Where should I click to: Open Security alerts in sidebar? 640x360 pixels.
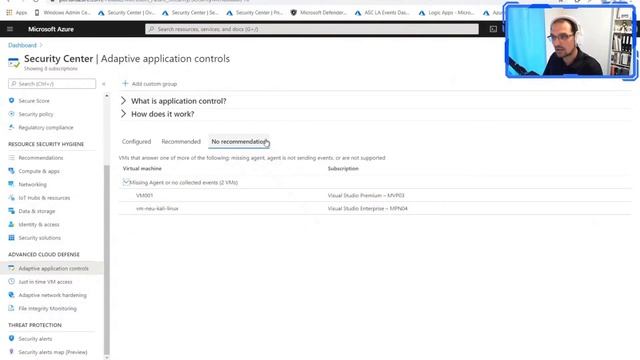coord(35,339)
